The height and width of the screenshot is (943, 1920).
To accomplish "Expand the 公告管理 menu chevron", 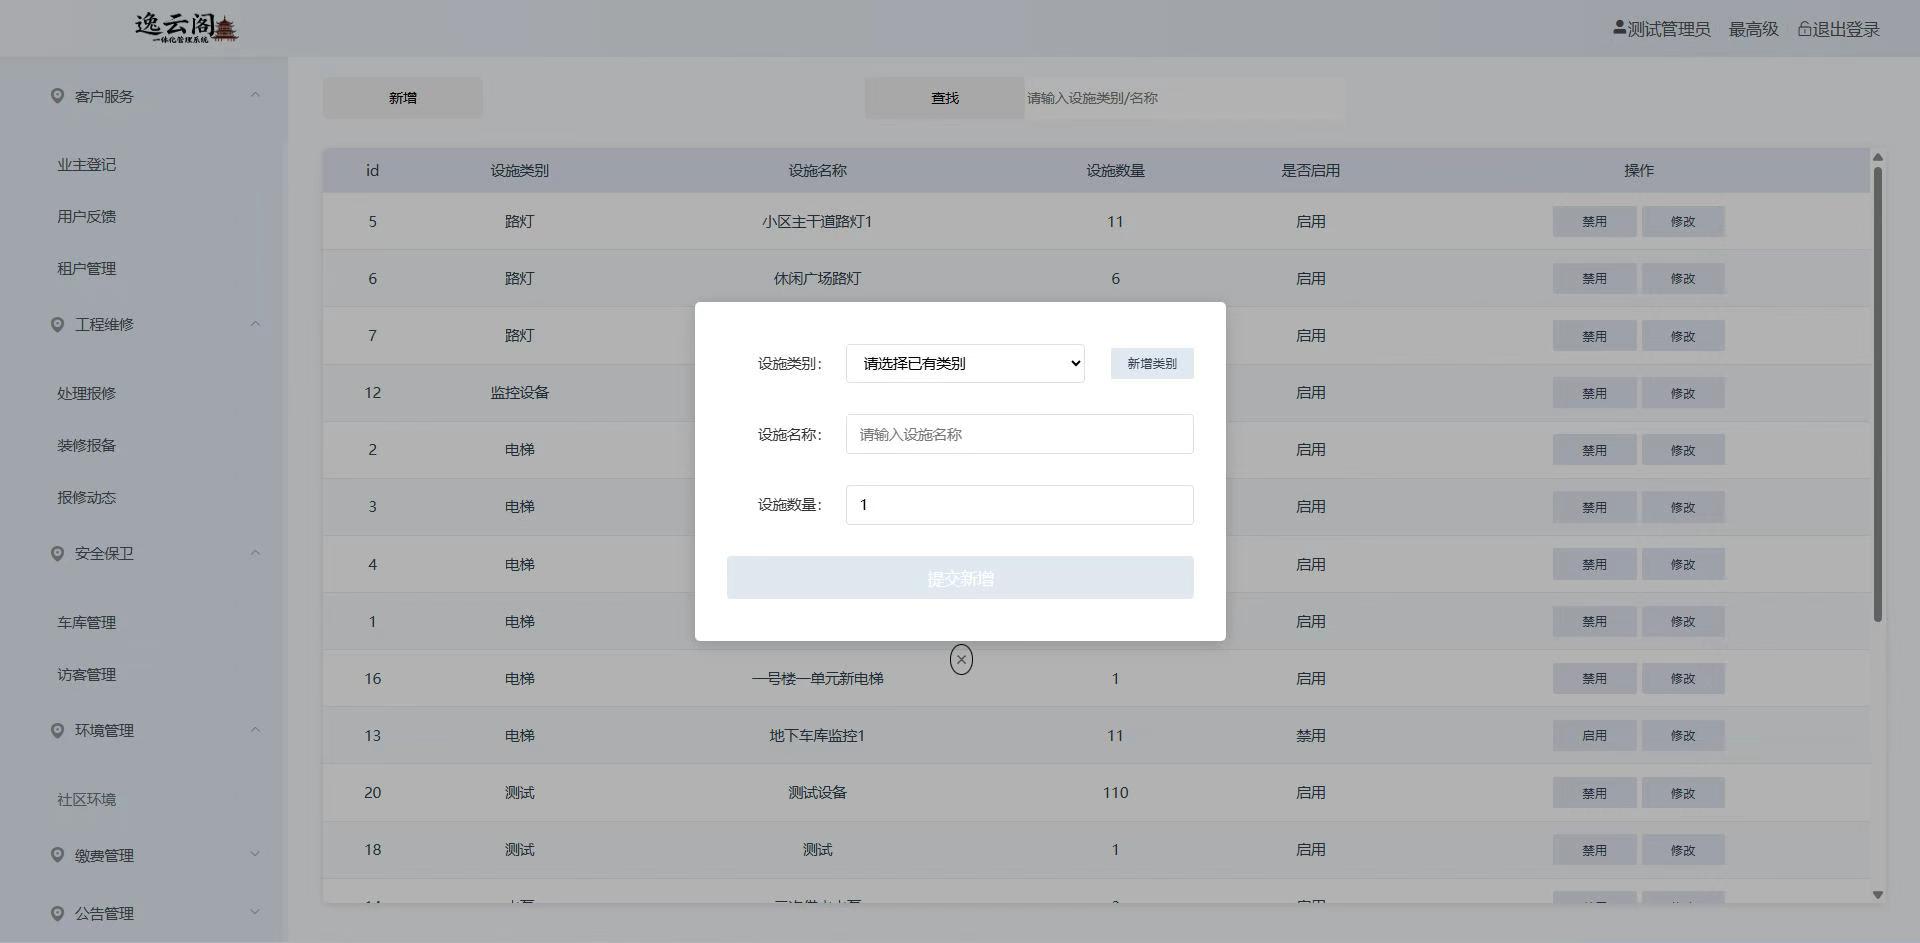I will [x=255, y=912].
